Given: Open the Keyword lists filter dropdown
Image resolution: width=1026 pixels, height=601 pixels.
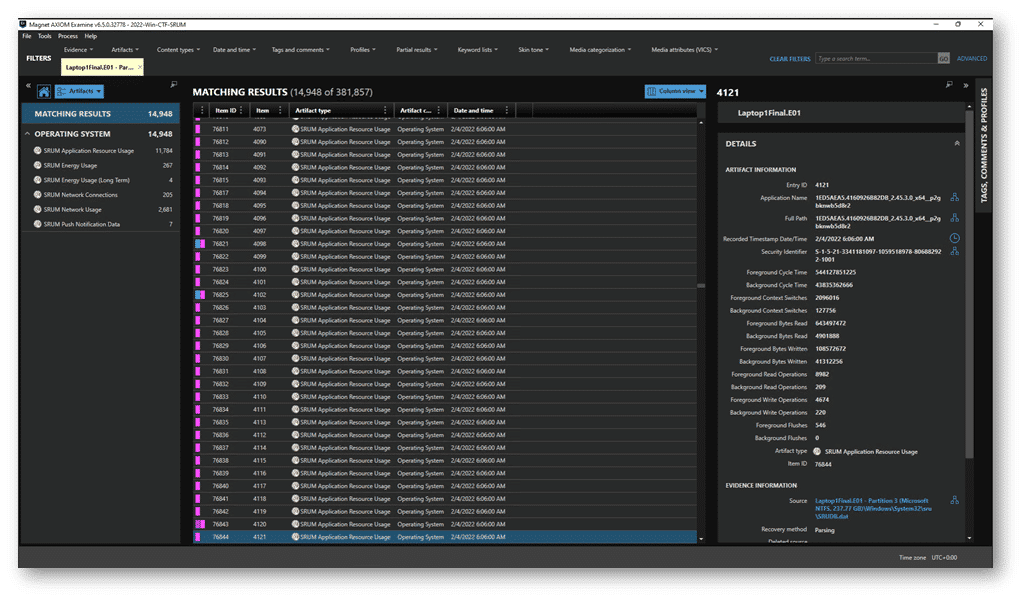Looking at the screenshot, I should pos(478,50).
